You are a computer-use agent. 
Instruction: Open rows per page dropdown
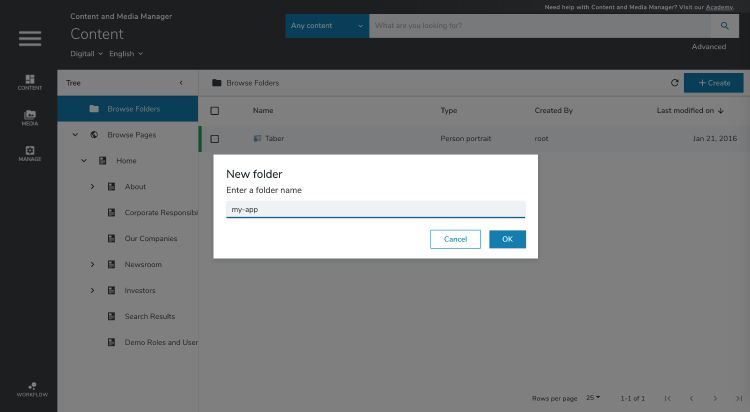click(x=593, y=398)
